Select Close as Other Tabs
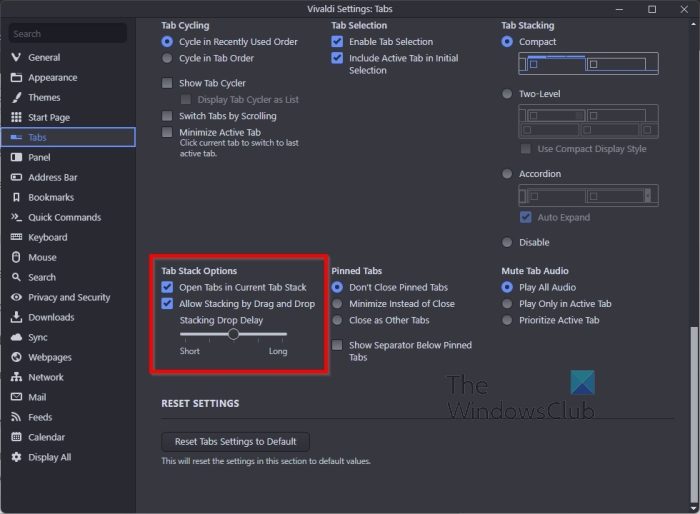Image resolution: width=700 pixels, height=514 pixels. (x=337, y=320)
